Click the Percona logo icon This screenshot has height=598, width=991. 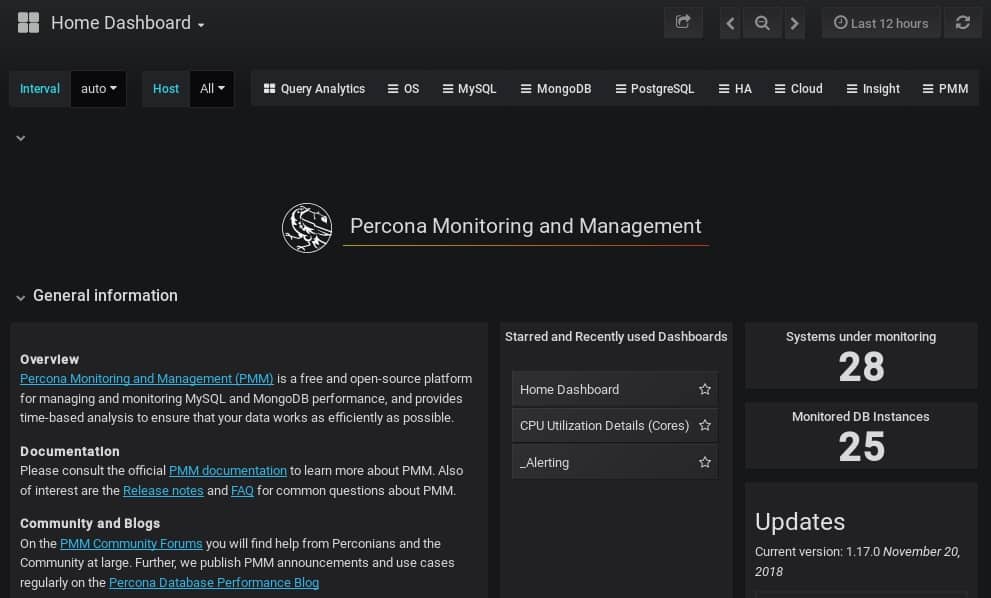tap(307, 228)
